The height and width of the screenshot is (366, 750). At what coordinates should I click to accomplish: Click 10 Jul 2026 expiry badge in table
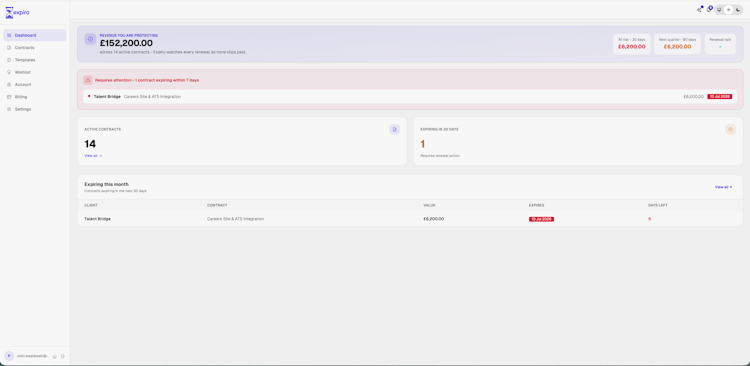pyautogui.click(x=541, y=219)
